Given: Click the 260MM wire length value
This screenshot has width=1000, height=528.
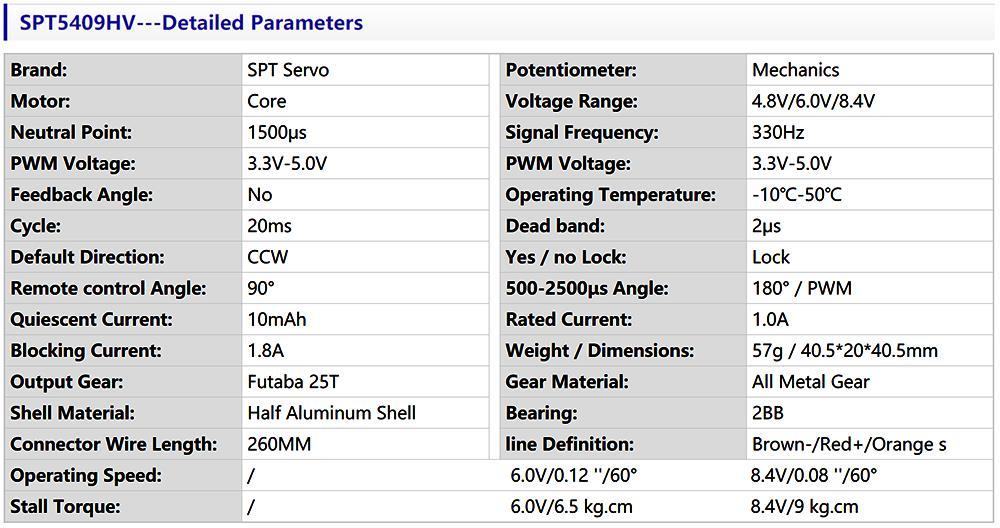Looking at the screenshot, I should coord(277,444).
